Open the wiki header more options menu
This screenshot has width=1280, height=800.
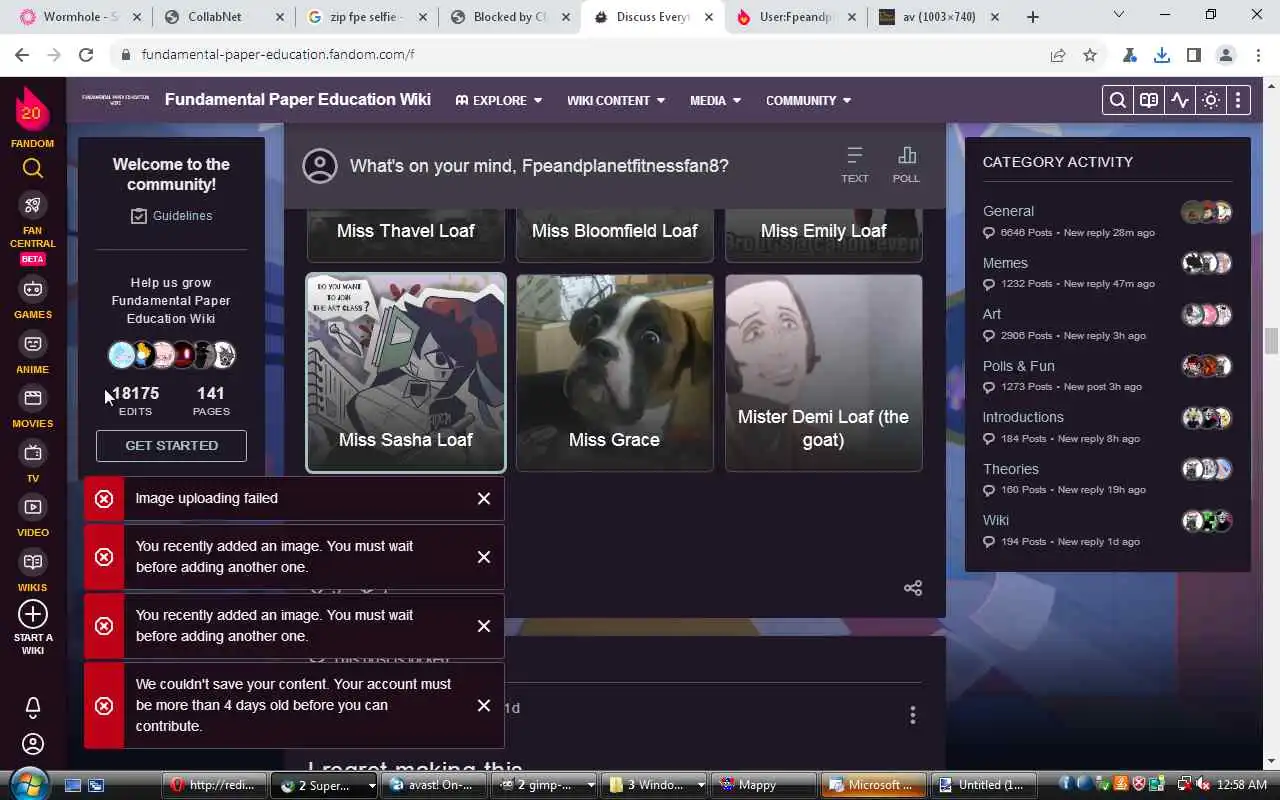pos(1238,100)
